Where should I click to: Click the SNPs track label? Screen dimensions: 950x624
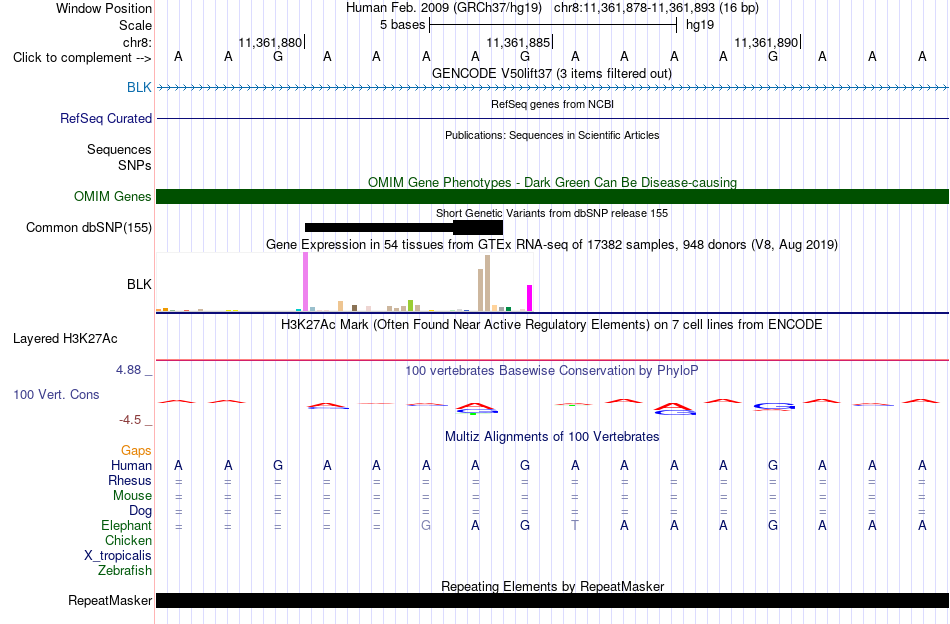135,165
